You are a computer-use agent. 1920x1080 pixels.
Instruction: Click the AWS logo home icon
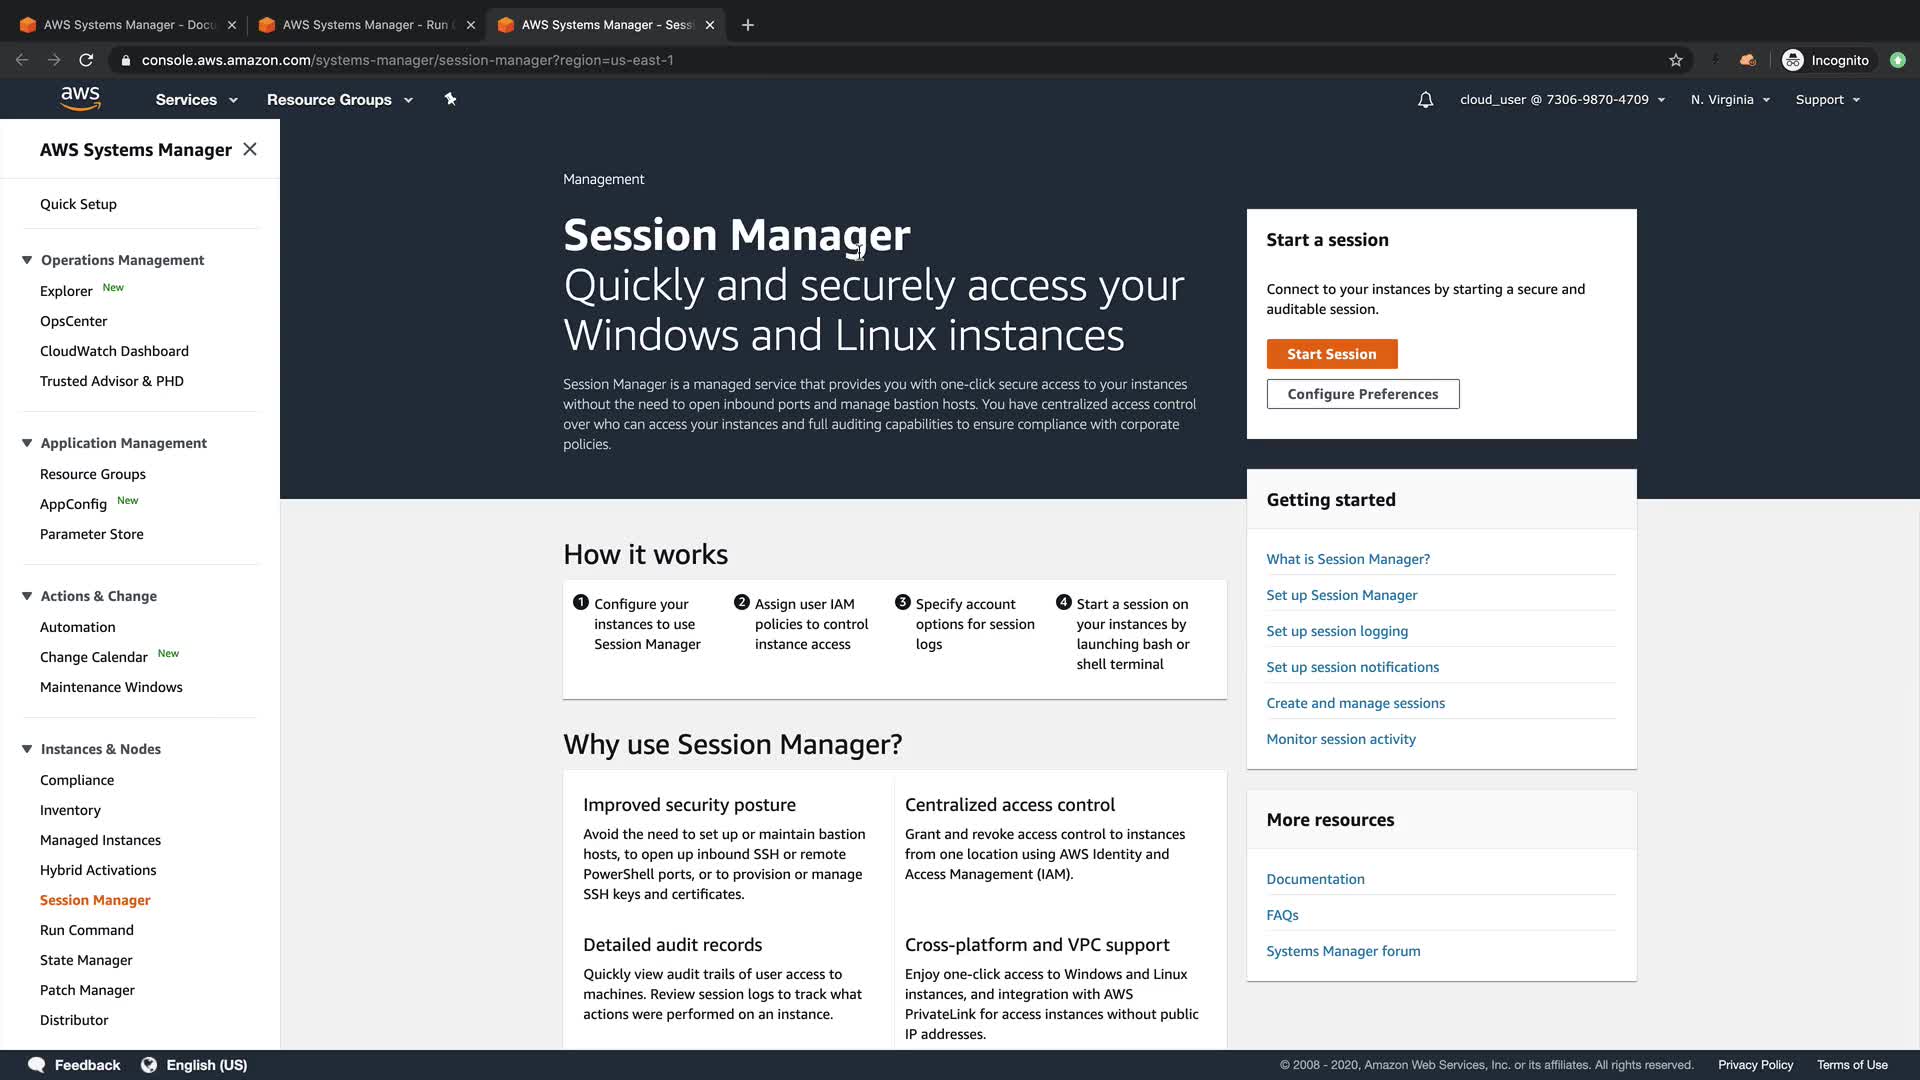[80, 98]
